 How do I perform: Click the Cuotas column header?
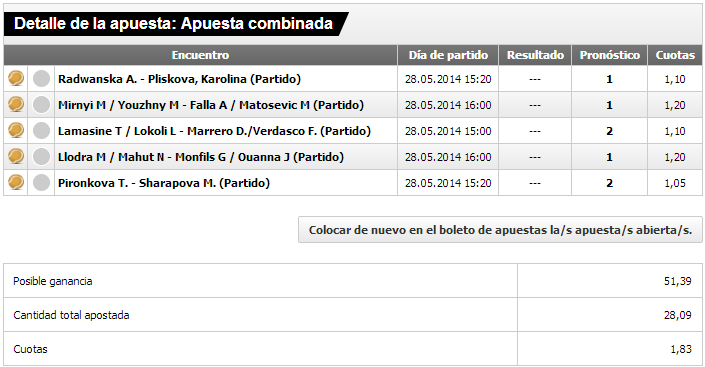pos(675,55)
